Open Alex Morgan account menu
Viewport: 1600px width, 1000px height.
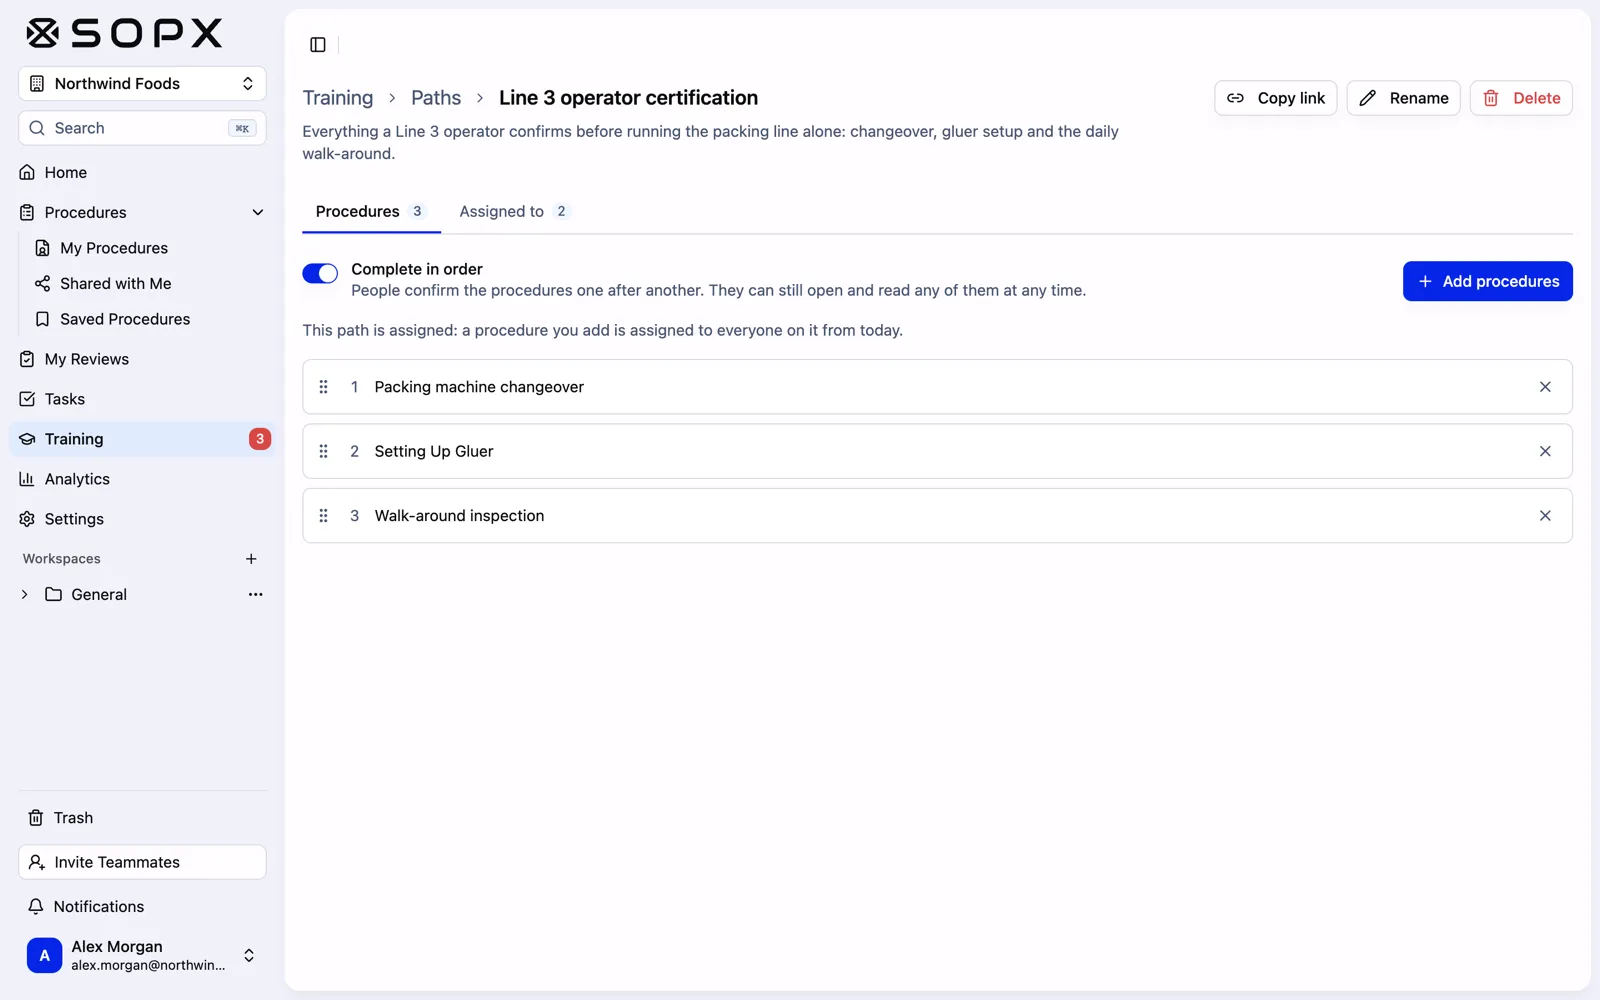coord(142,955)
